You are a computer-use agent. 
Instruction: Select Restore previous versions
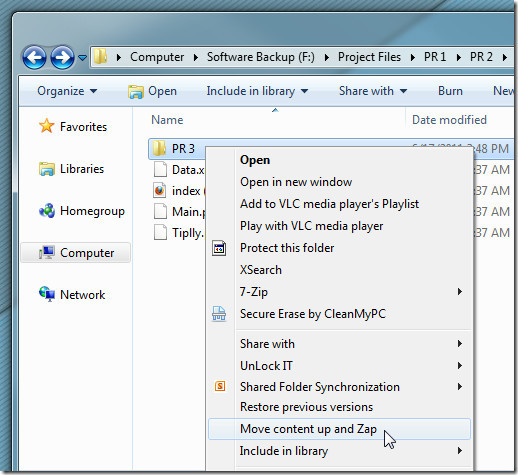point(339,407)
